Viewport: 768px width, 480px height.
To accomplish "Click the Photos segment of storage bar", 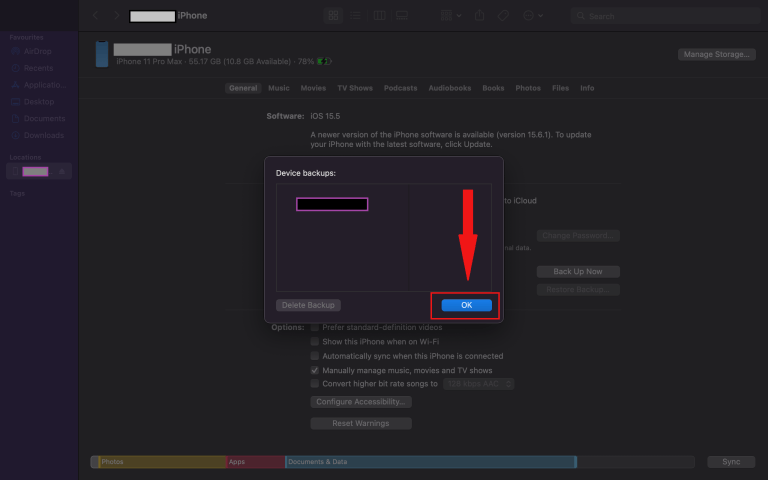I will [x=162, y=462].
